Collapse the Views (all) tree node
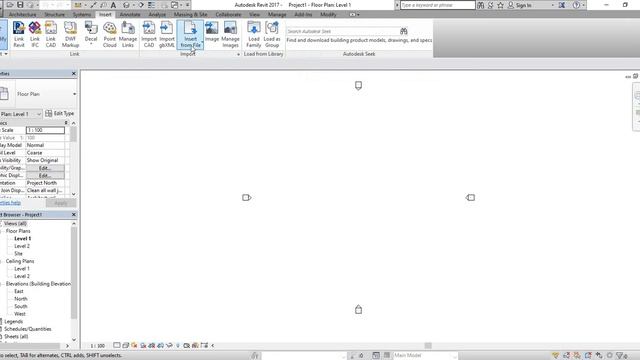 [x=1, y=224]
